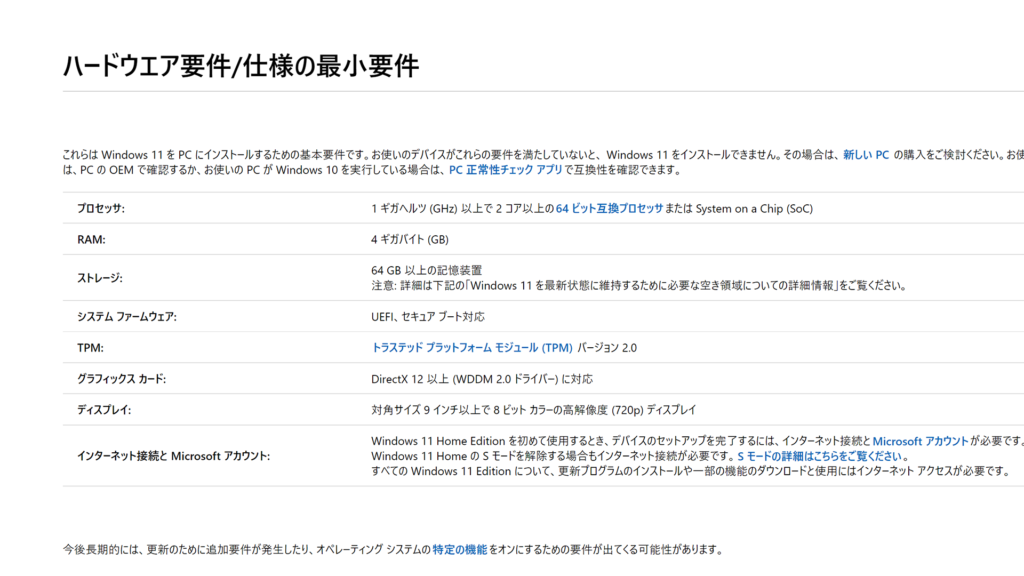Open トラステッド プラットフォーム モジュール (TPM) link
Screen dimensions: 1024x576
pos(472,347)
